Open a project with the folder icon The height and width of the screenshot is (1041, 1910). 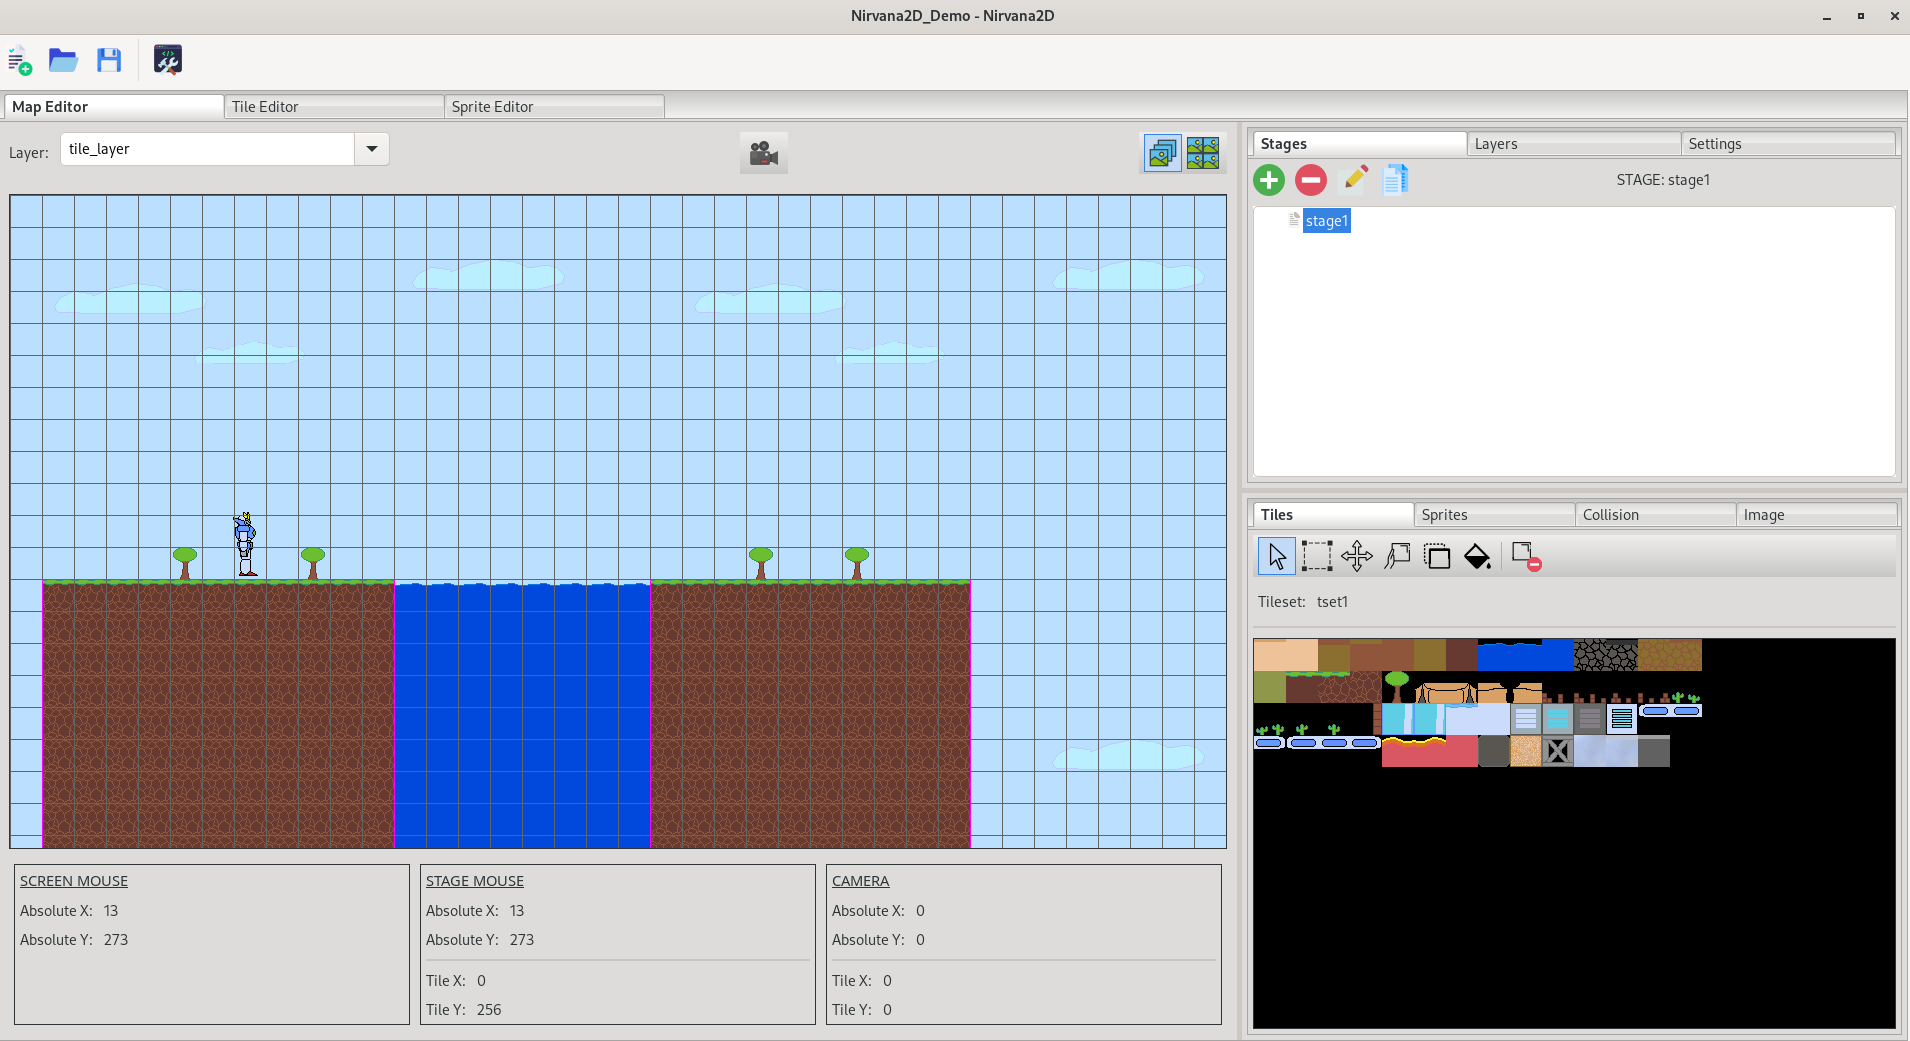click(x=63, y=60)
